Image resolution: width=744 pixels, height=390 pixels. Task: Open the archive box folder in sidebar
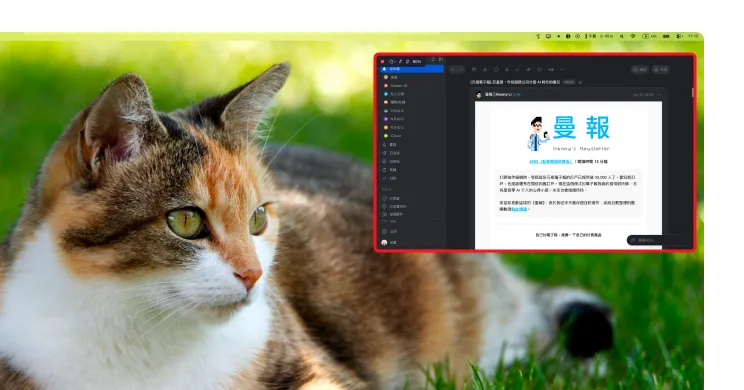[x=384, y=170]
